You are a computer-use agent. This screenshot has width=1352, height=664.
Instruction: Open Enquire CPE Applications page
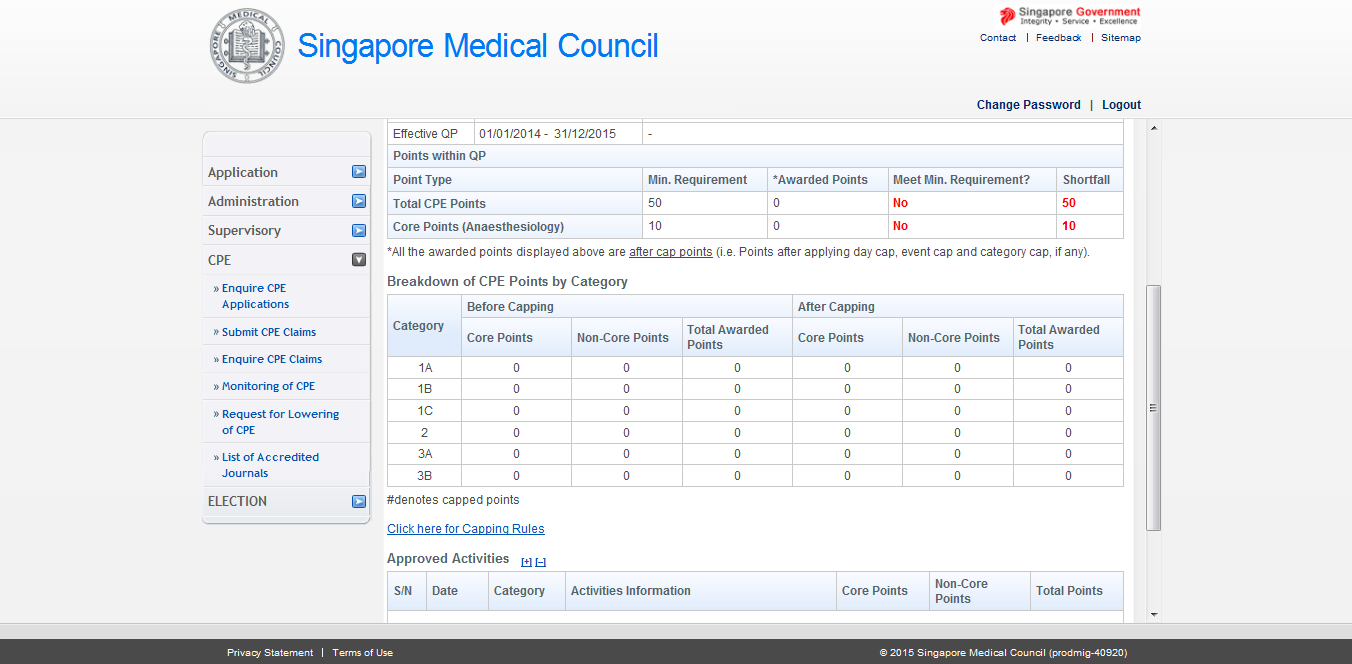coord(255,296)
